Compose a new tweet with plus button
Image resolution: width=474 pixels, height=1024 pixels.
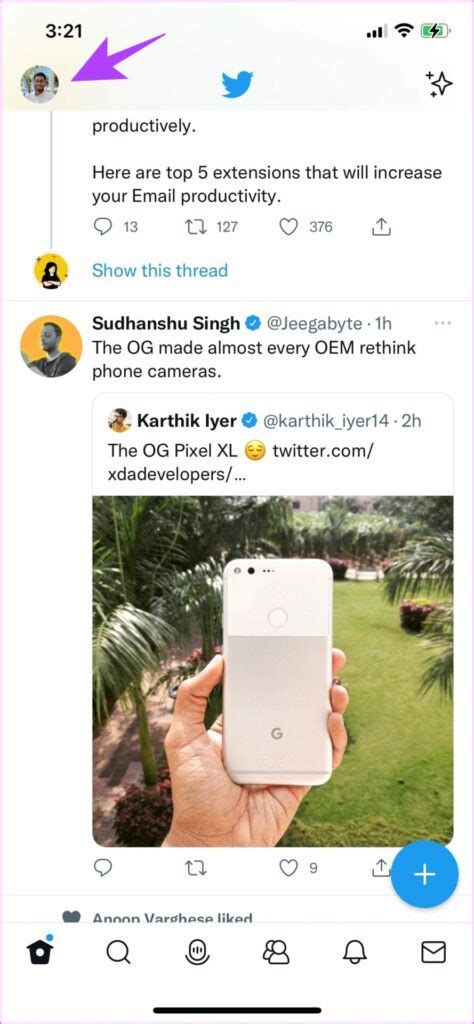424,875
